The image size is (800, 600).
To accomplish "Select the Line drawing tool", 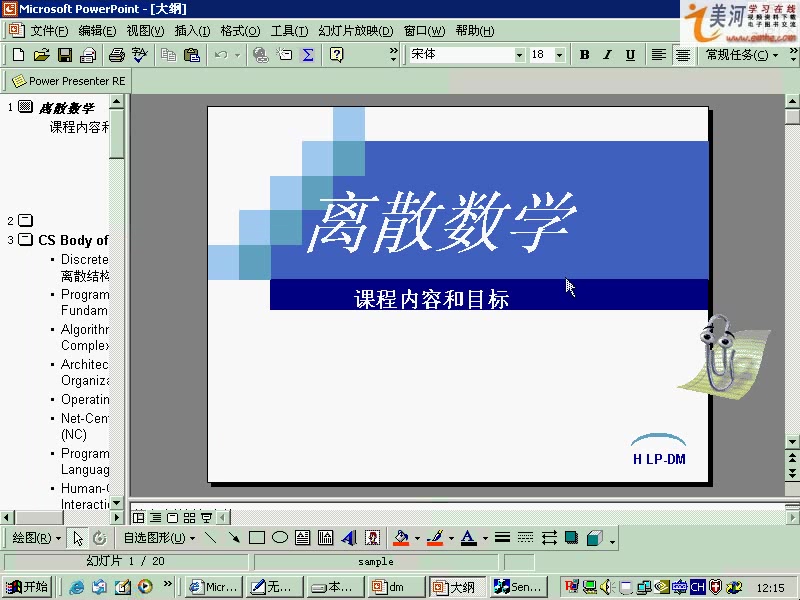I will (210, 537).
